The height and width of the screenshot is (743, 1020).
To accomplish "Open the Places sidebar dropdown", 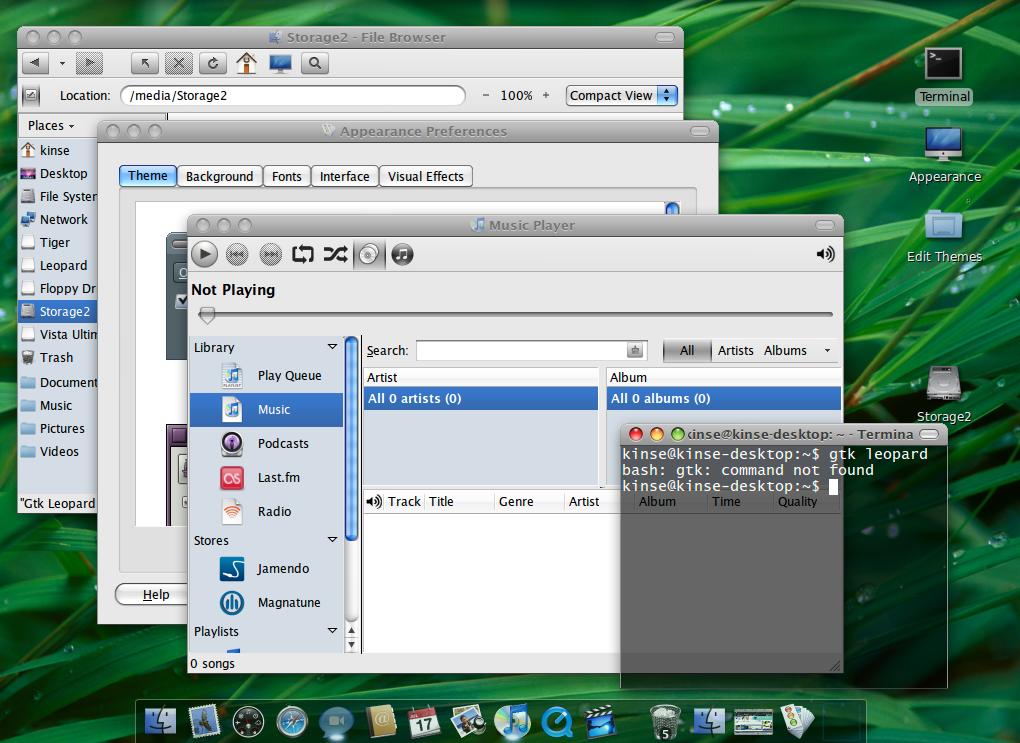I will point(51,126).
